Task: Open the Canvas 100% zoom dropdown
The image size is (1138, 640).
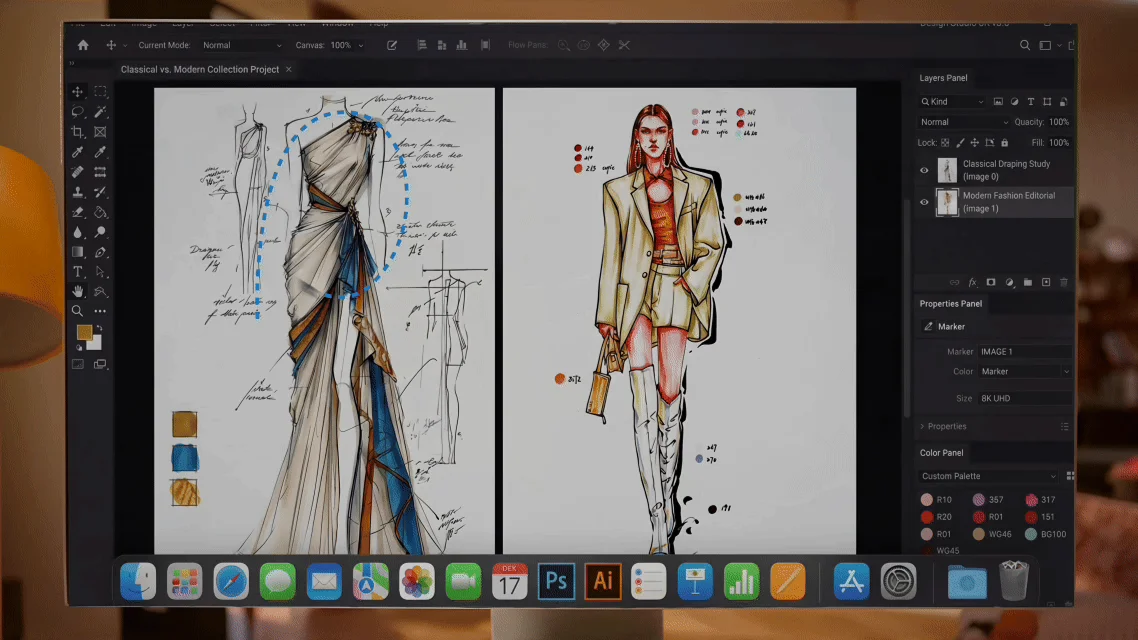Action: point(347,45)
